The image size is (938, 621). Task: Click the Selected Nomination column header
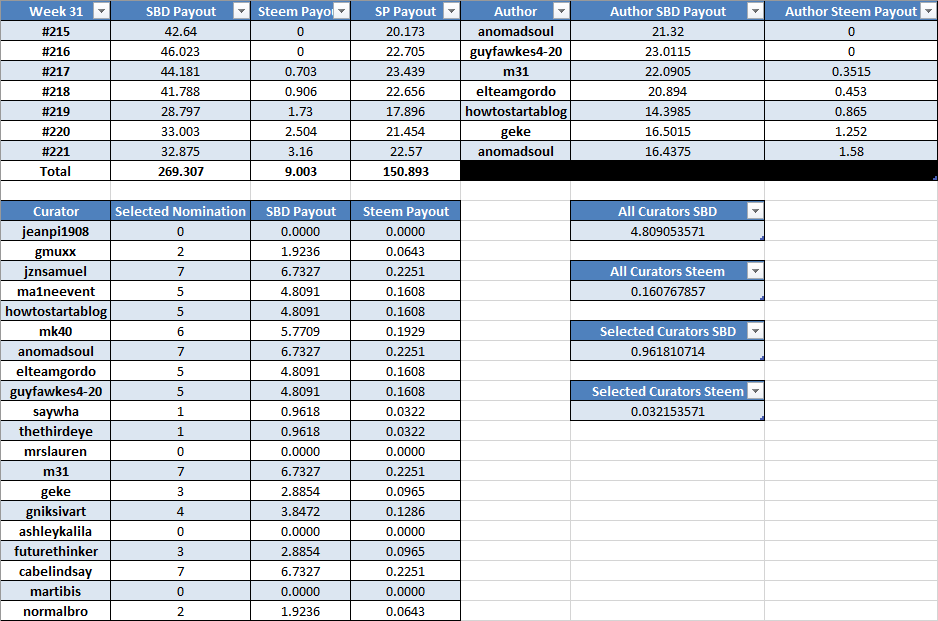[181, 211]
